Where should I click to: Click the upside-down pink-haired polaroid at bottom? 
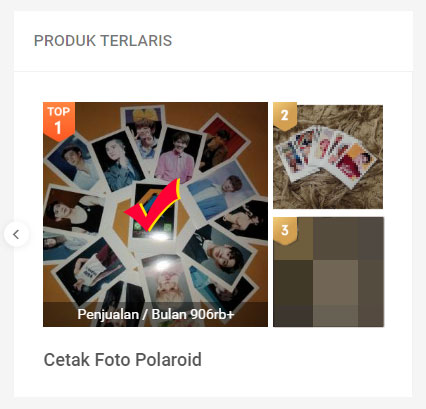pos(166,285)
